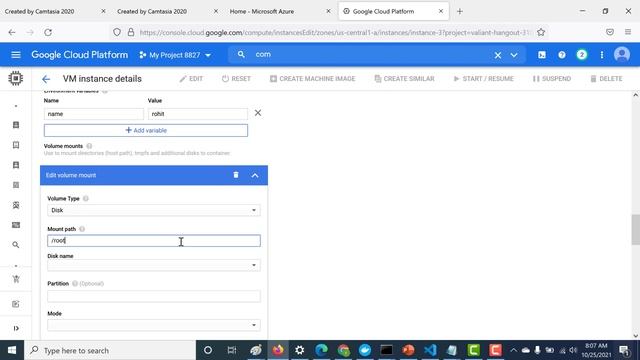Click the Google Cloud Platform logo text
The image size is (640, 360).
(80, 55)
